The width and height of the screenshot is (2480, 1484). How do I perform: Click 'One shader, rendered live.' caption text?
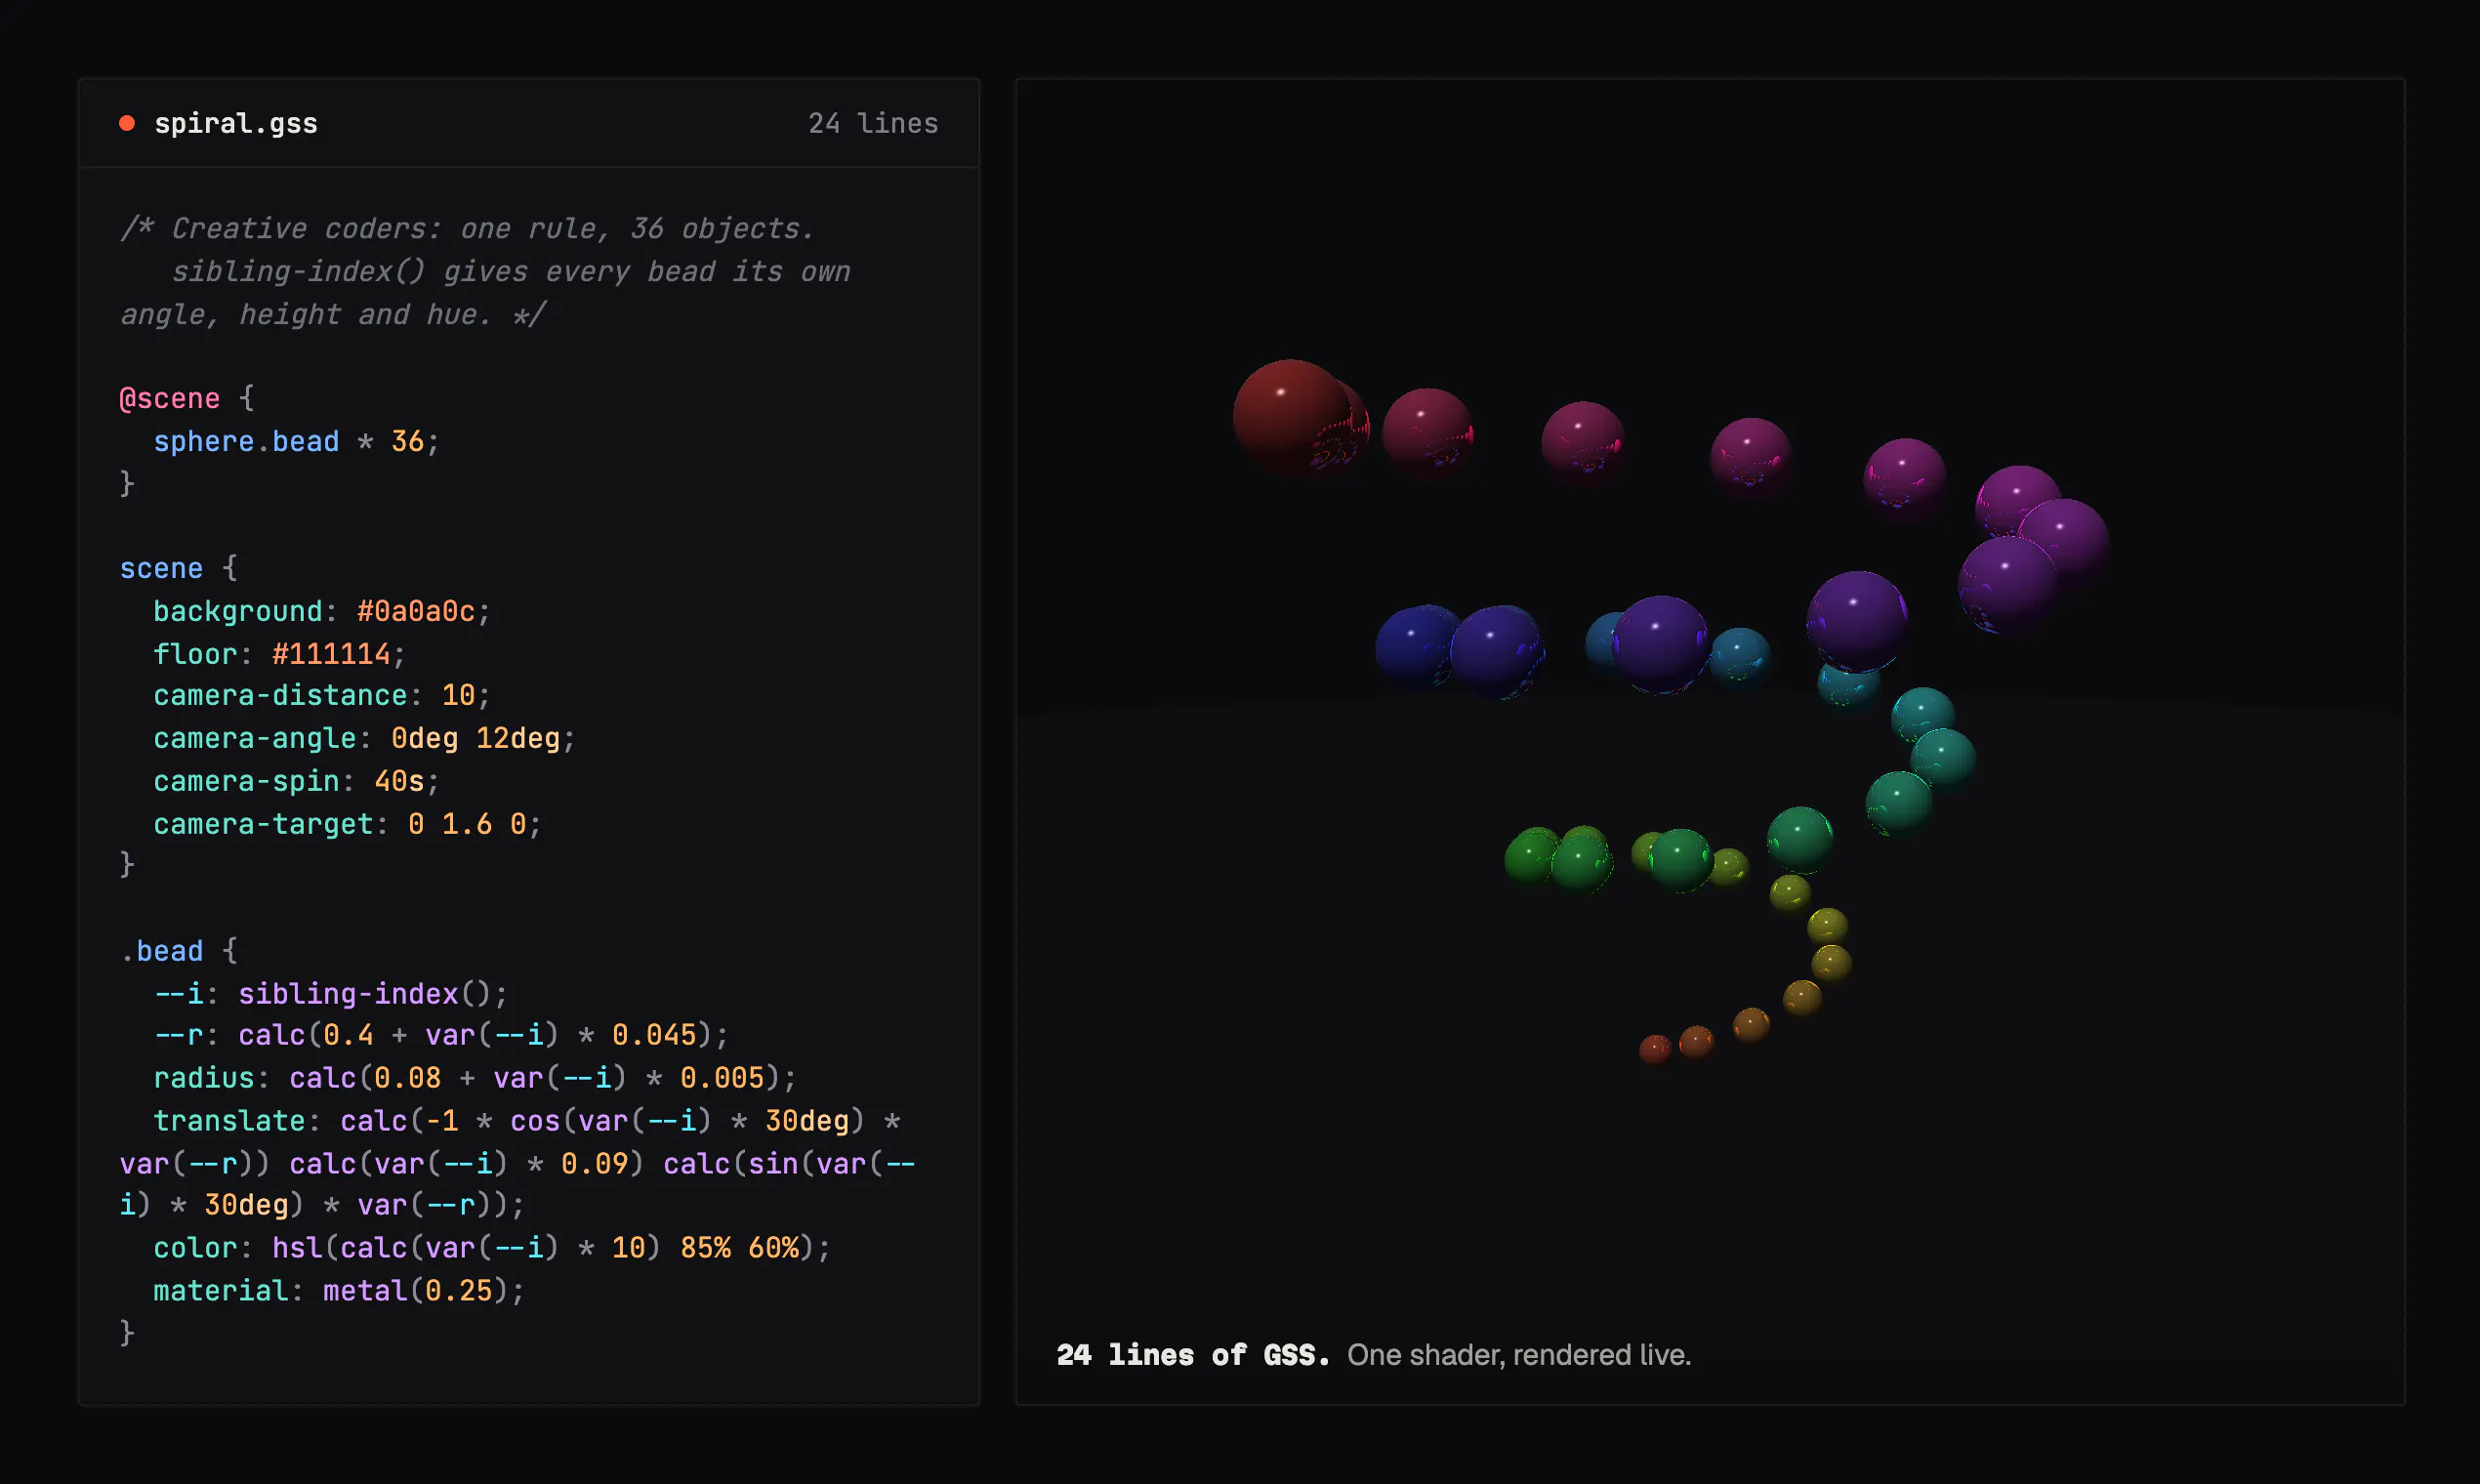(x=1519, y=1355)
